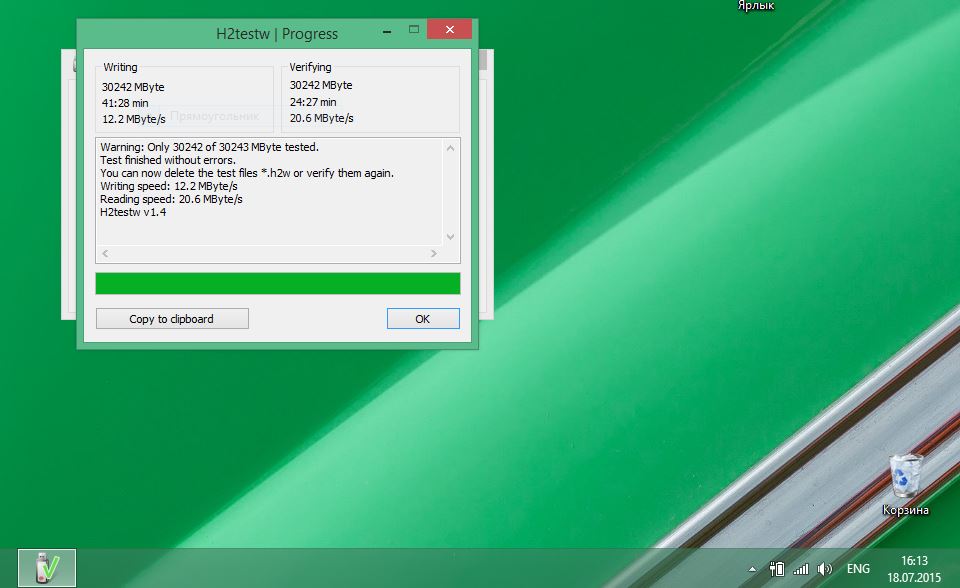Close the H2testw Progress window

click(449, 29)
